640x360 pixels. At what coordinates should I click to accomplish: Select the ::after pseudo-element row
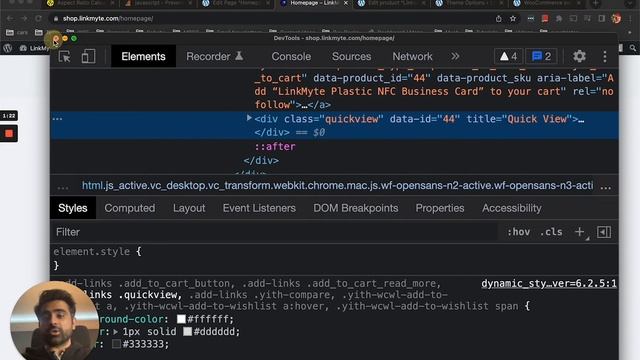pyautogui.click(x=275, y=147)
